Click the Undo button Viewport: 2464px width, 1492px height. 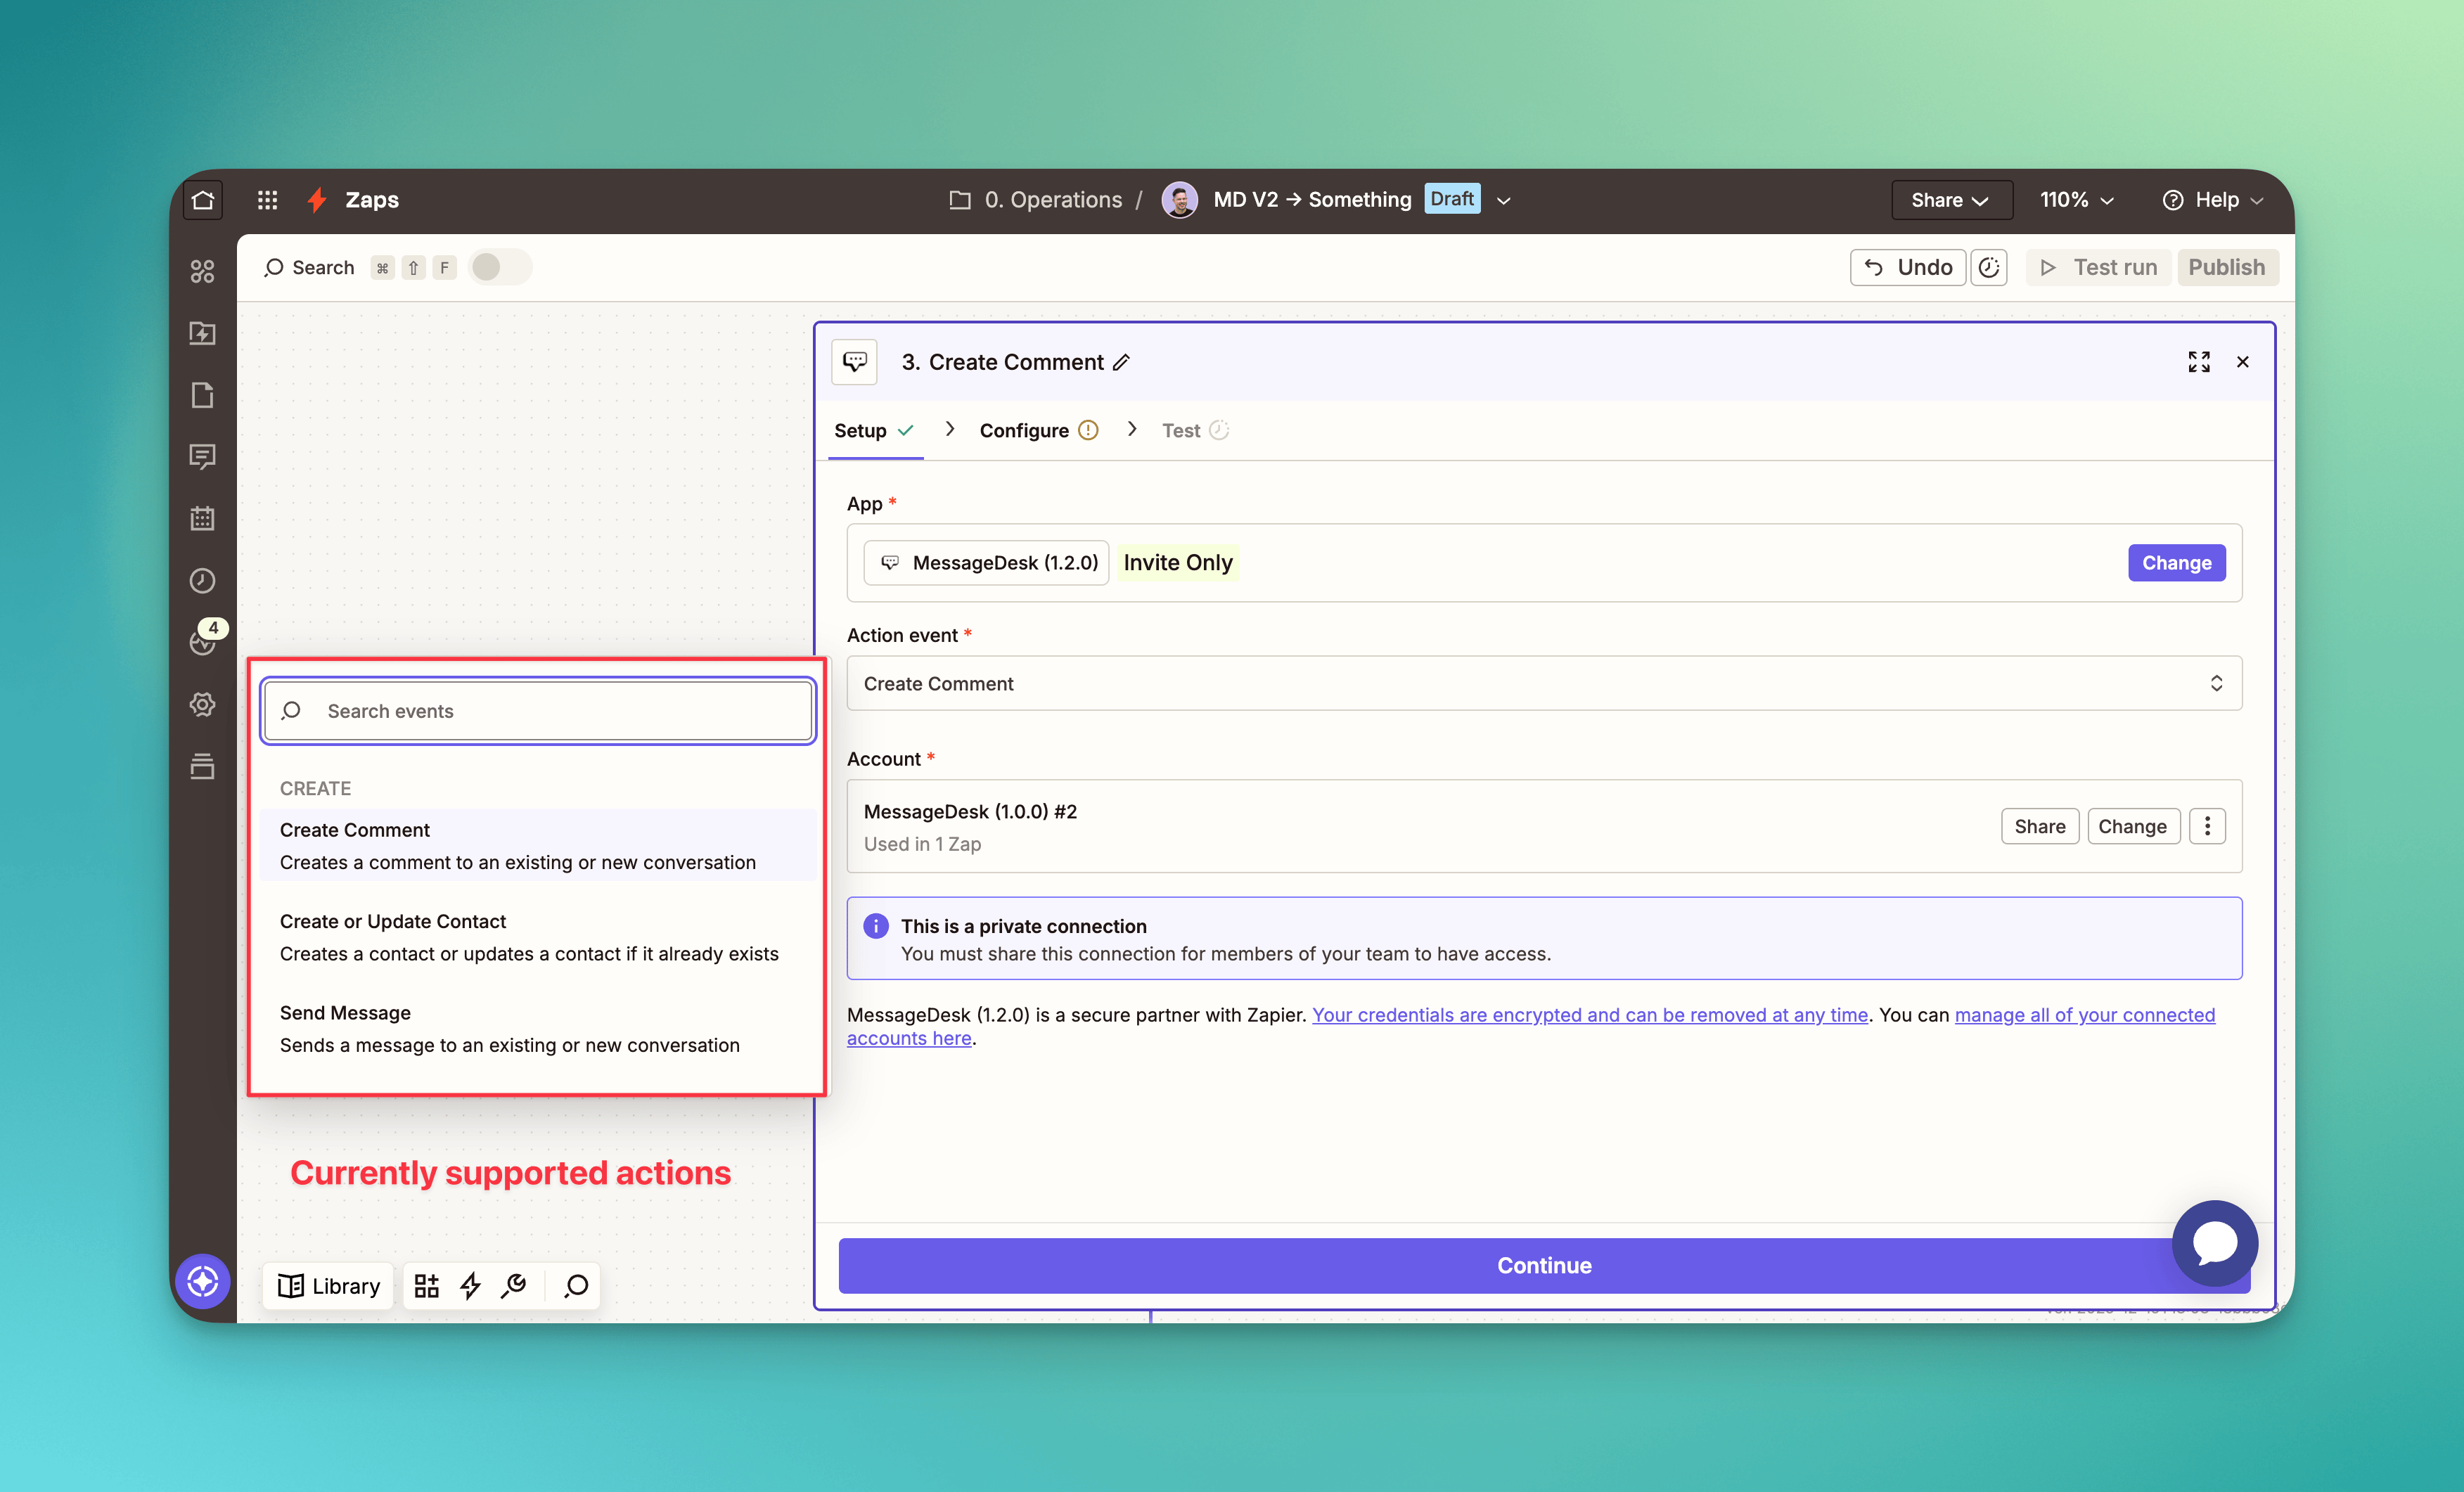pos(1908,267)
